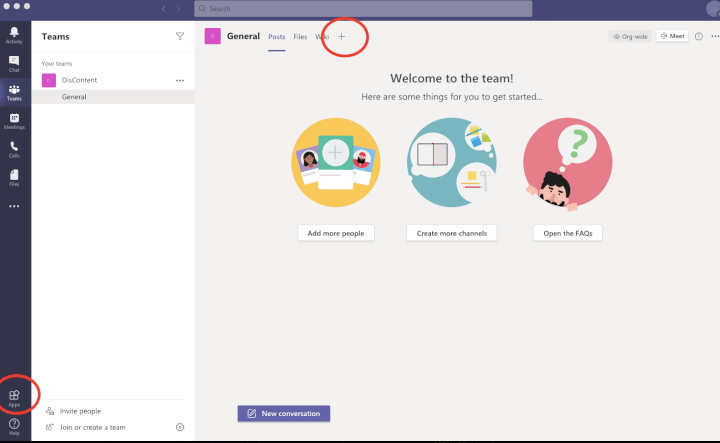
Task: Select the General channel in list
Action: [x=112, y=97]
